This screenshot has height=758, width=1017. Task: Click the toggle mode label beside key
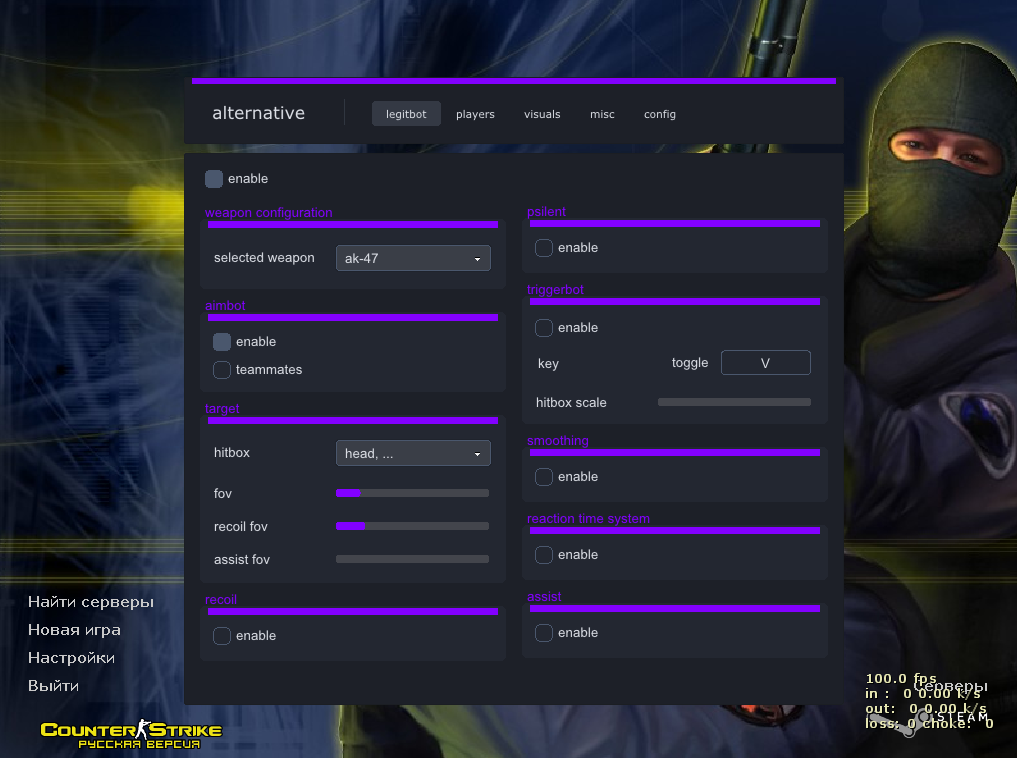pos(689,362)
